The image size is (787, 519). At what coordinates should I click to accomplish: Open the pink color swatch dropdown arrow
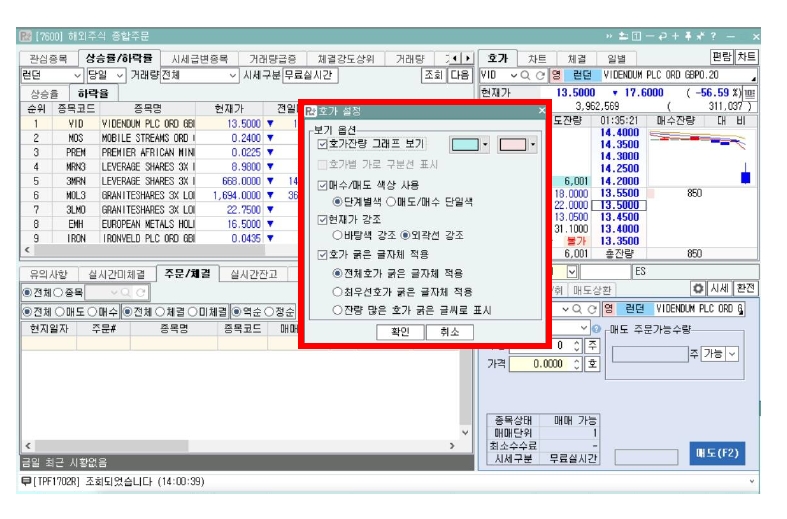coord(533,145)
